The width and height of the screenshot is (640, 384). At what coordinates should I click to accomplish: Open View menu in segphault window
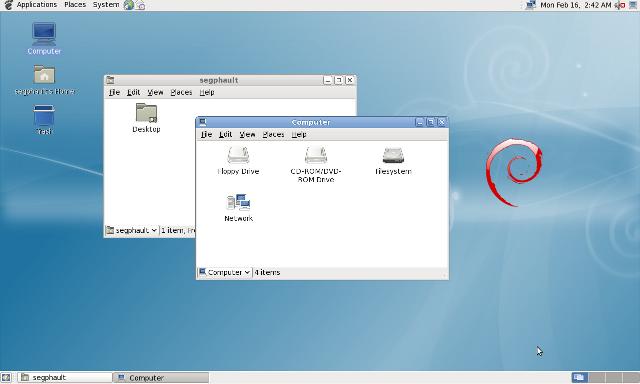click(155, 92)
